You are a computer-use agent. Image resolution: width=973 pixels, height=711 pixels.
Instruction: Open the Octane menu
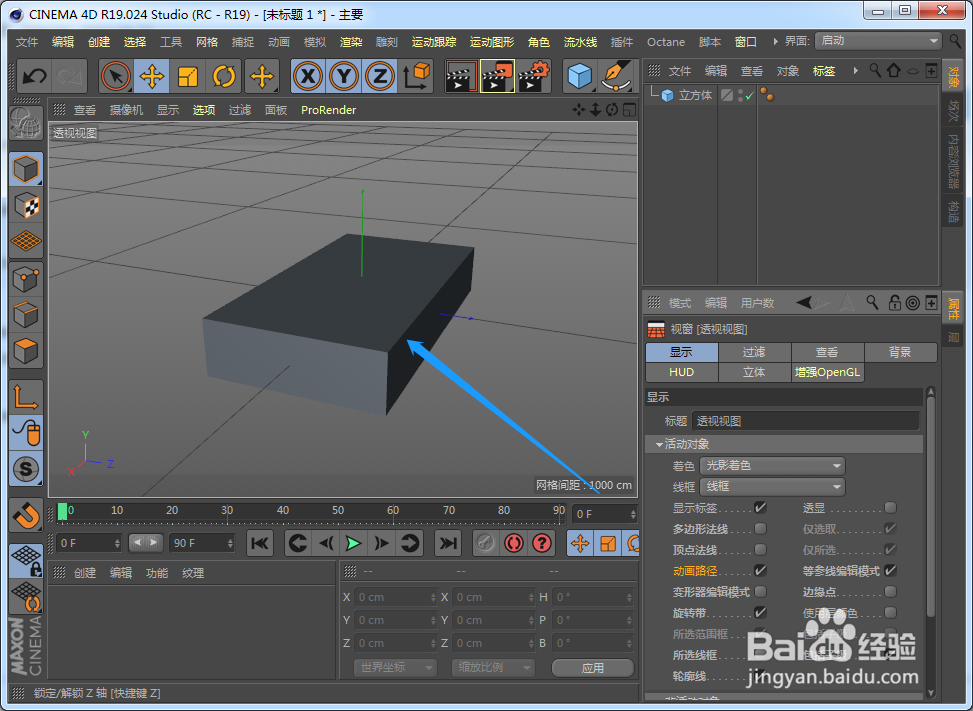[x=666, y=42]
